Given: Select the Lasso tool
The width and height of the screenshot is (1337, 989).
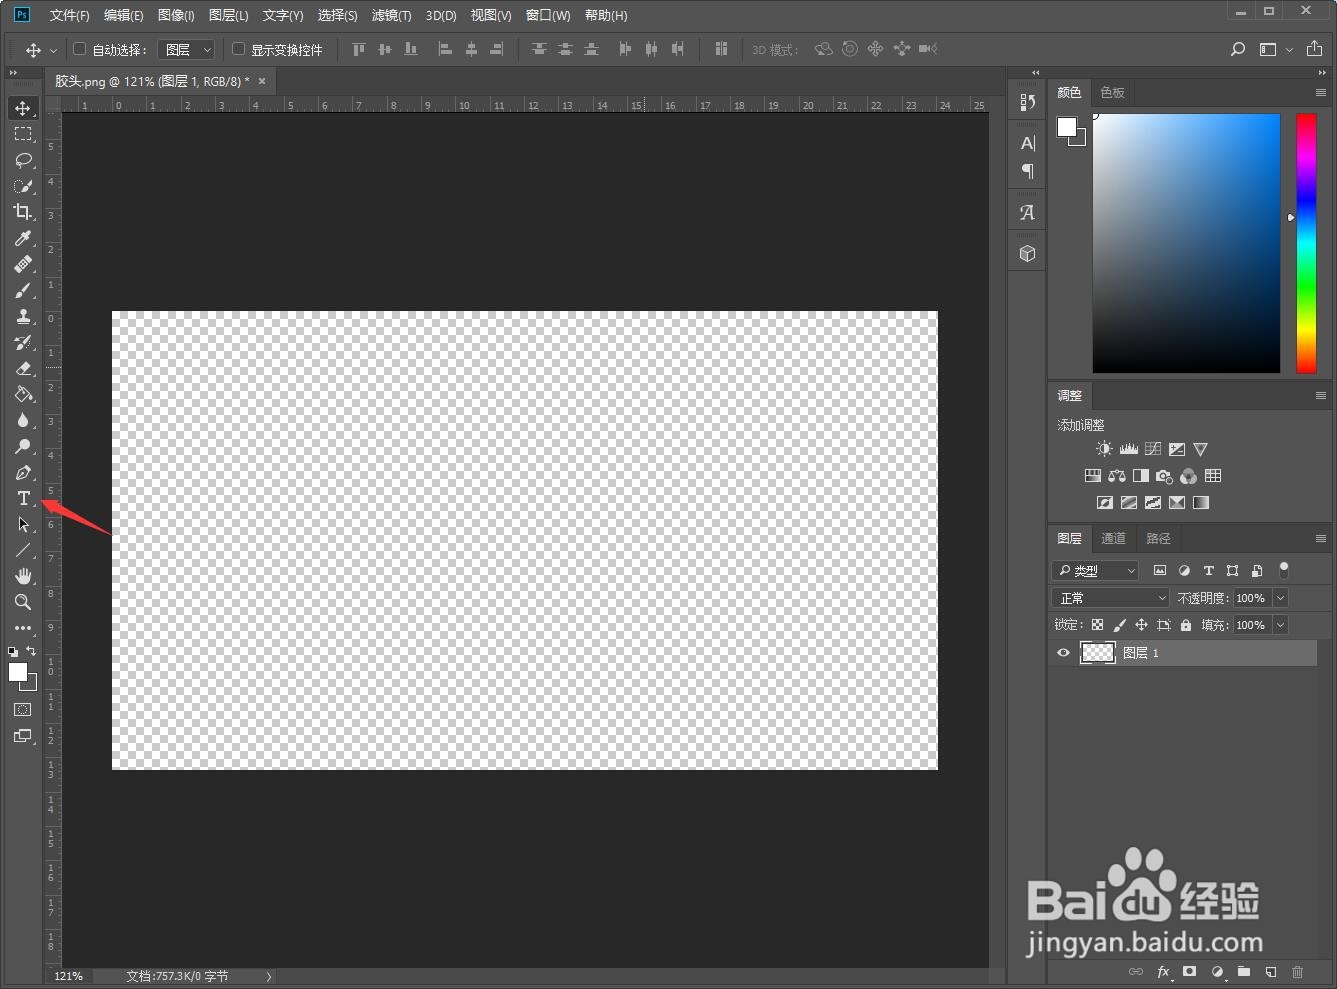Looking at the screenshot, I should click(x=23, y=160).
